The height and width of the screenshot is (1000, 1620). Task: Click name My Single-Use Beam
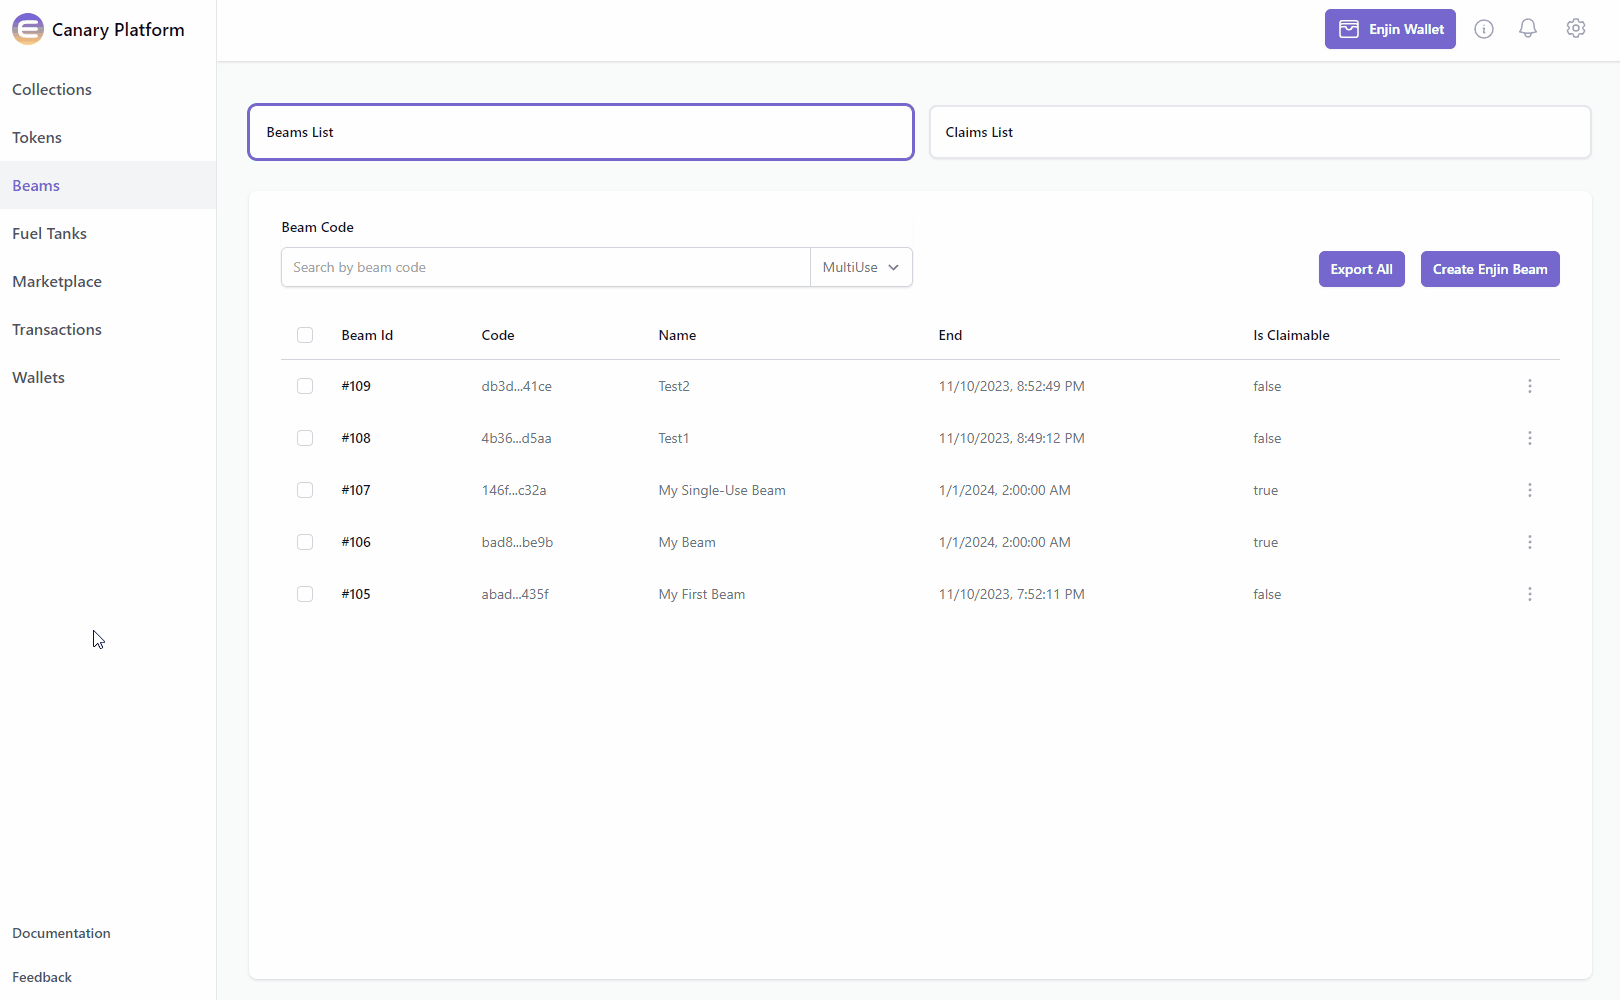(x=722, y=490)
